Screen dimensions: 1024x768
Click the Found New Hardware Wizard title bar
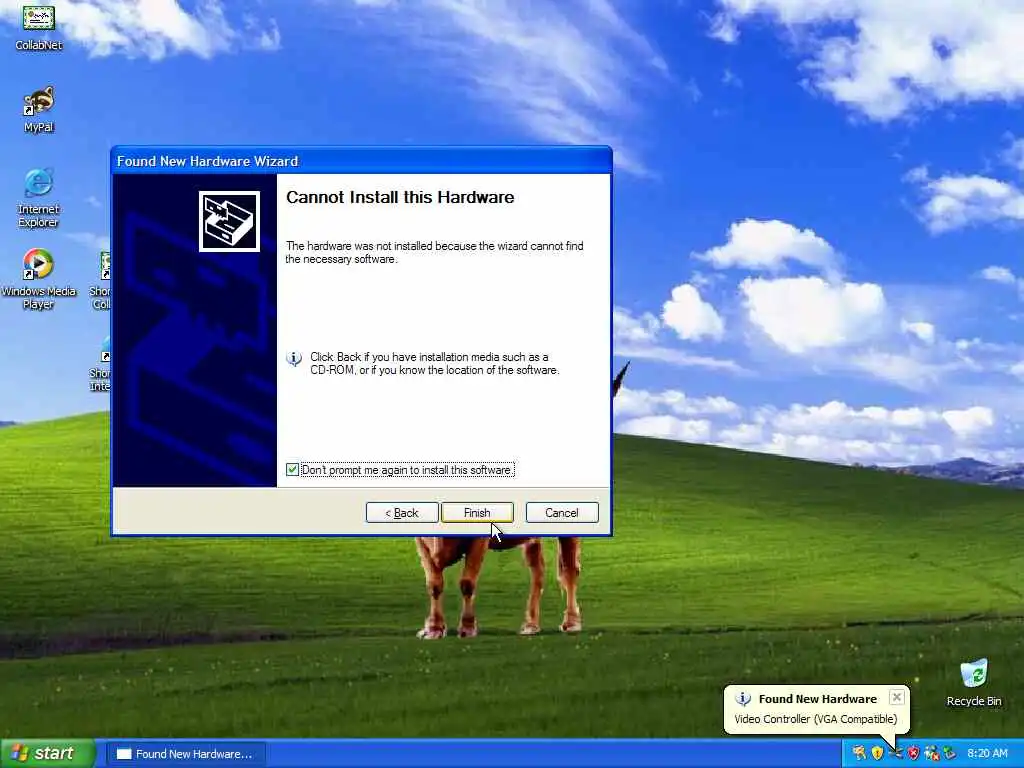(x=361, y=161)
